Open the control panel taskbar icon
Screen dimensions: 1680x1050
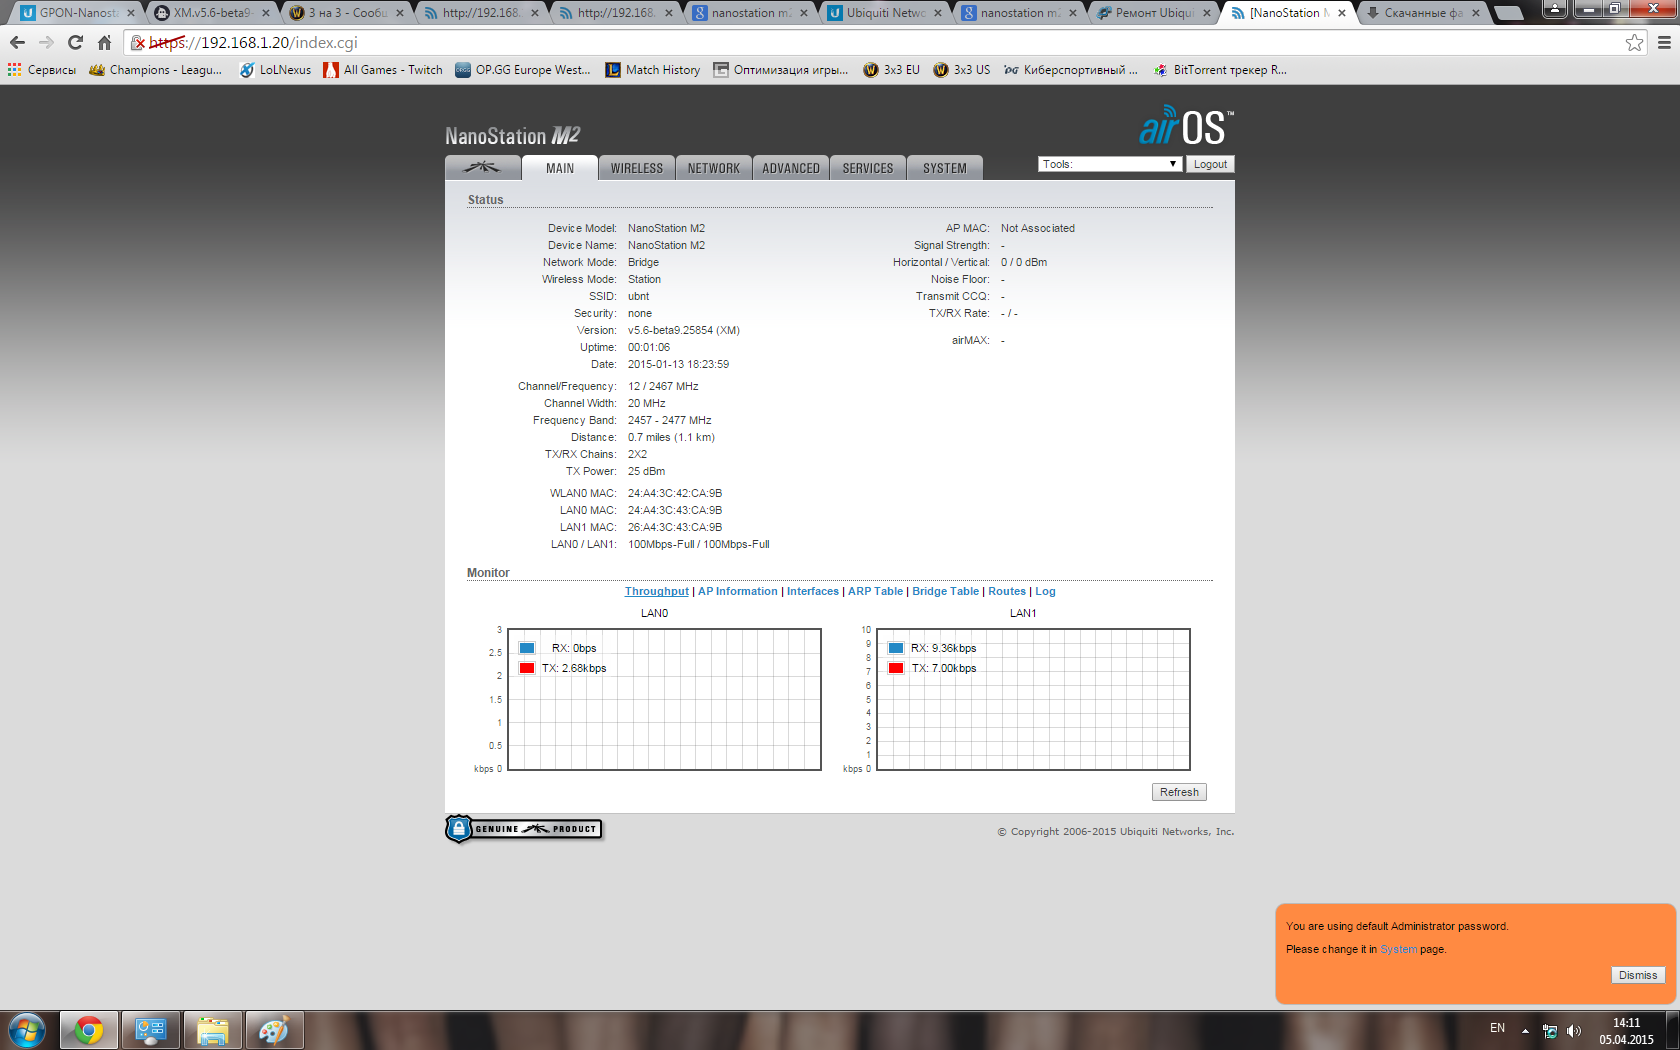coord(151,1030)
